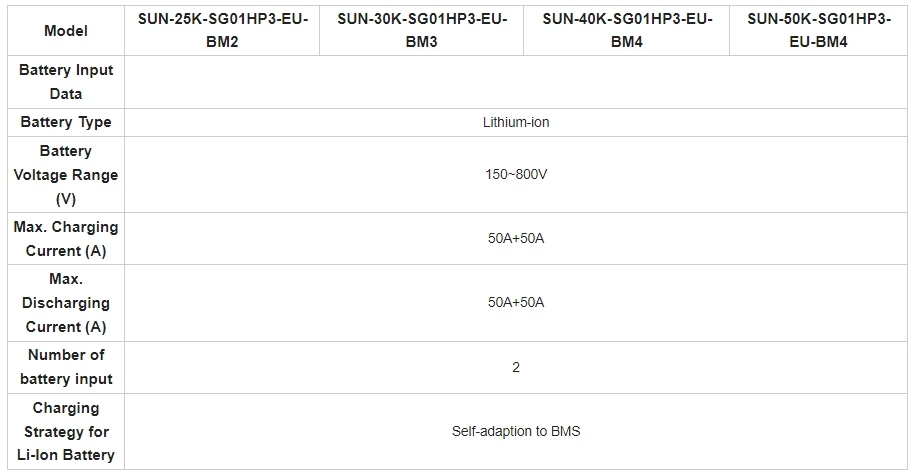The height and width of the screenshot is (476, 916).
Task: Select the value 2 for battery inputs
Action: tap(515, 367)
